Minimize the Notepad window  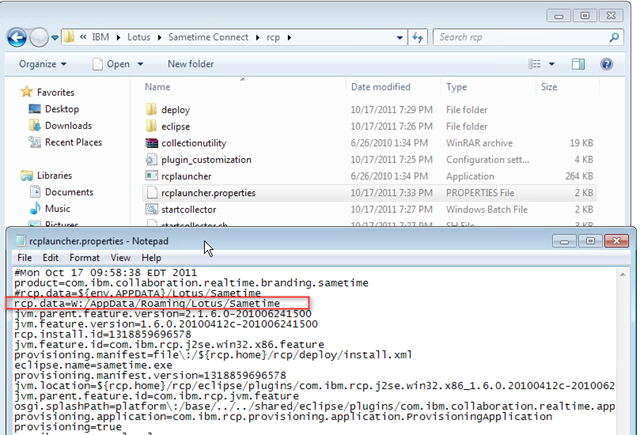(x=564, y=241)
